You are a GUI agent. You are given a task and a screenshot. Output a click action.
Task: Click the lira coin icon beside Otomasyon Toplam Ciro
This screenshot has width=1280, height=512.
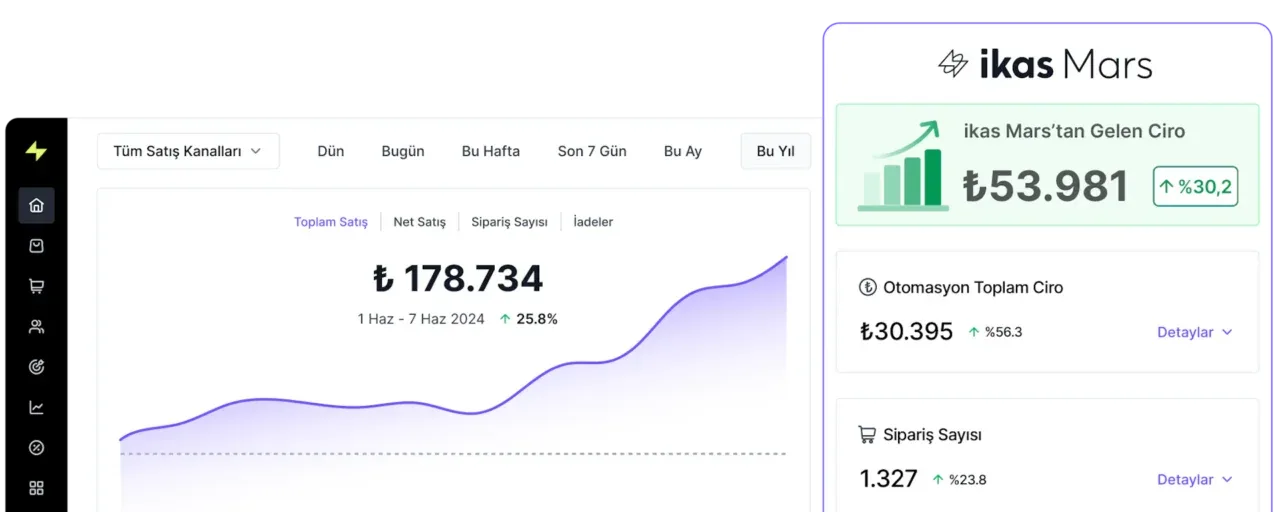click(867, 288)
